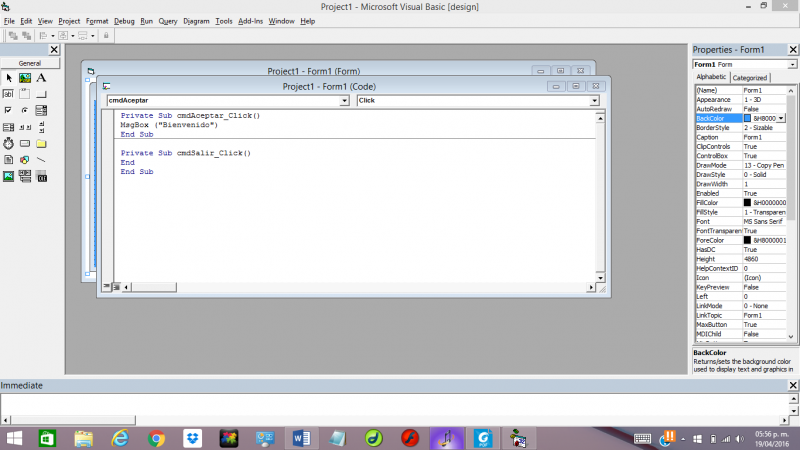The image size is (800, 450).
Task: Click the BackColor blue color swatch
Action: (x=747, y=118)
